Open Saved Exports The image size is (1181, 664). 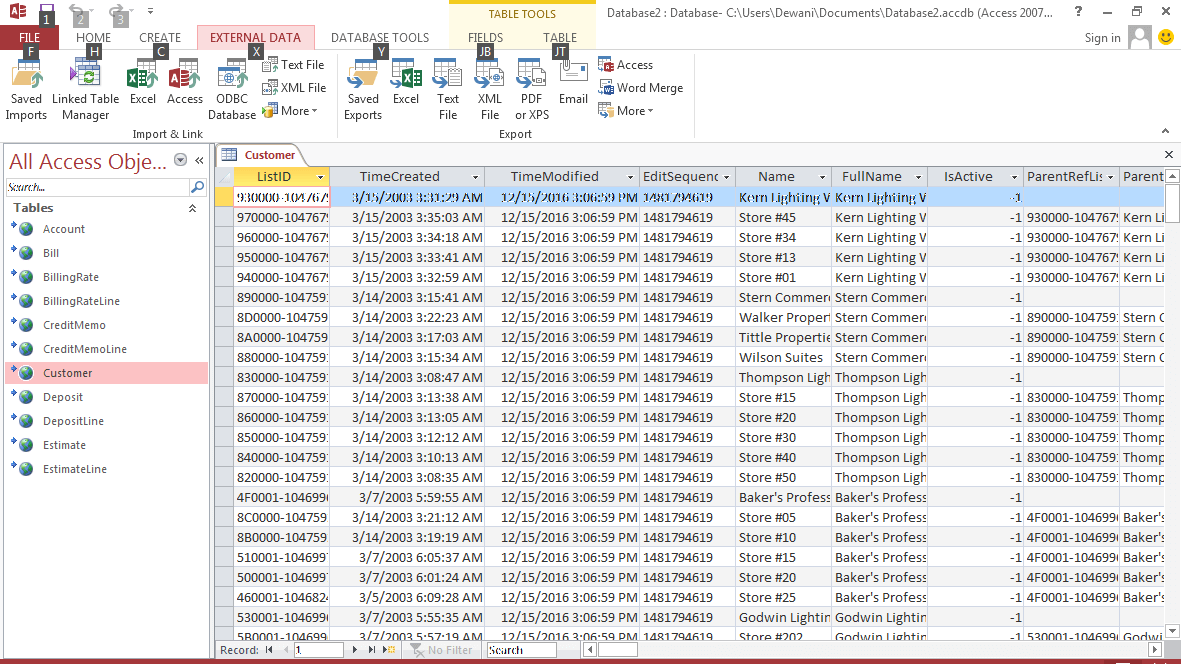coord(363,89)
